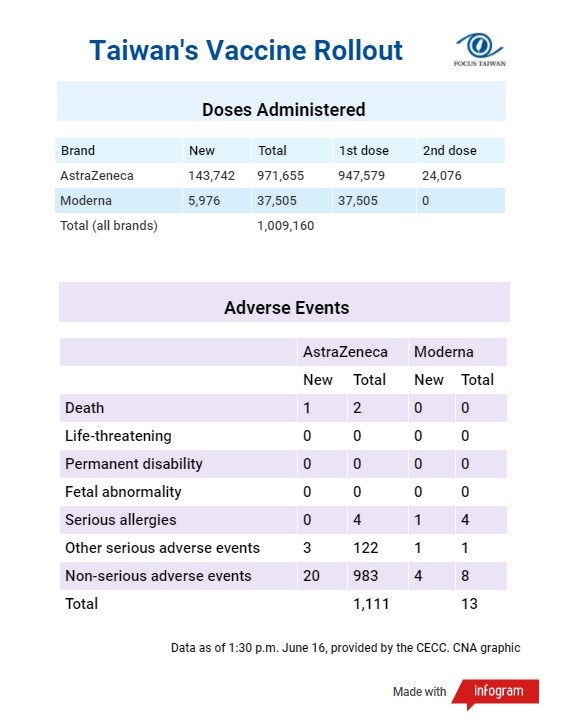Click AstraZeneca non-serious total 983

point(366,576)
